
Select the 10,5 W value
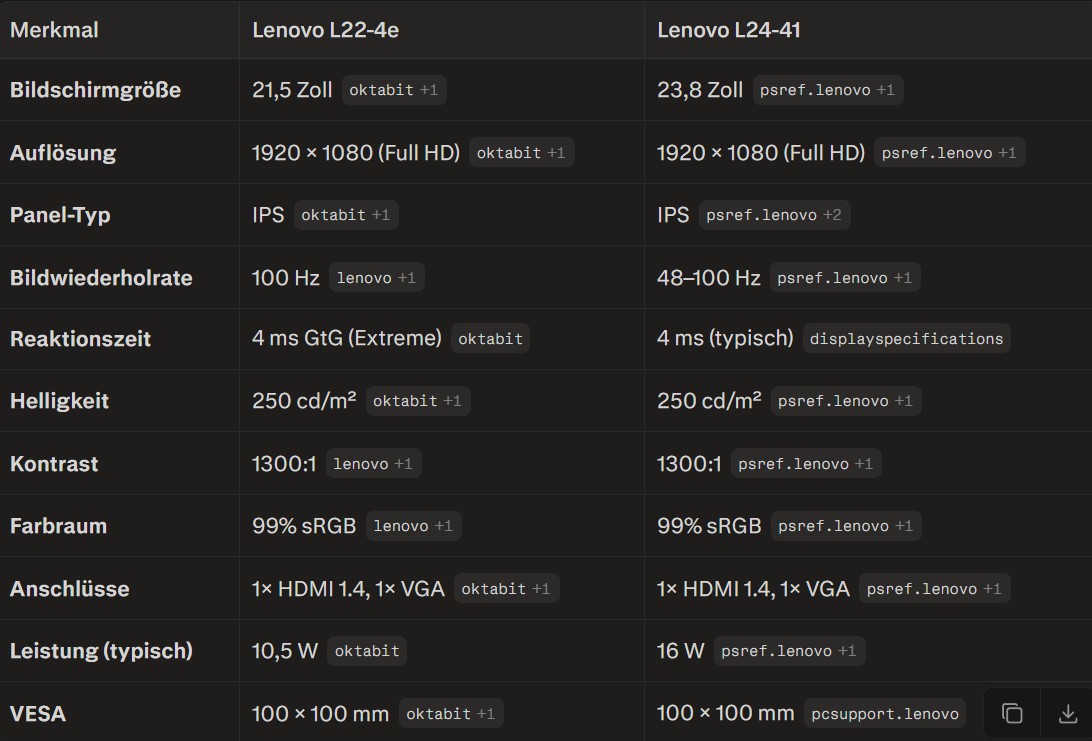285,650
